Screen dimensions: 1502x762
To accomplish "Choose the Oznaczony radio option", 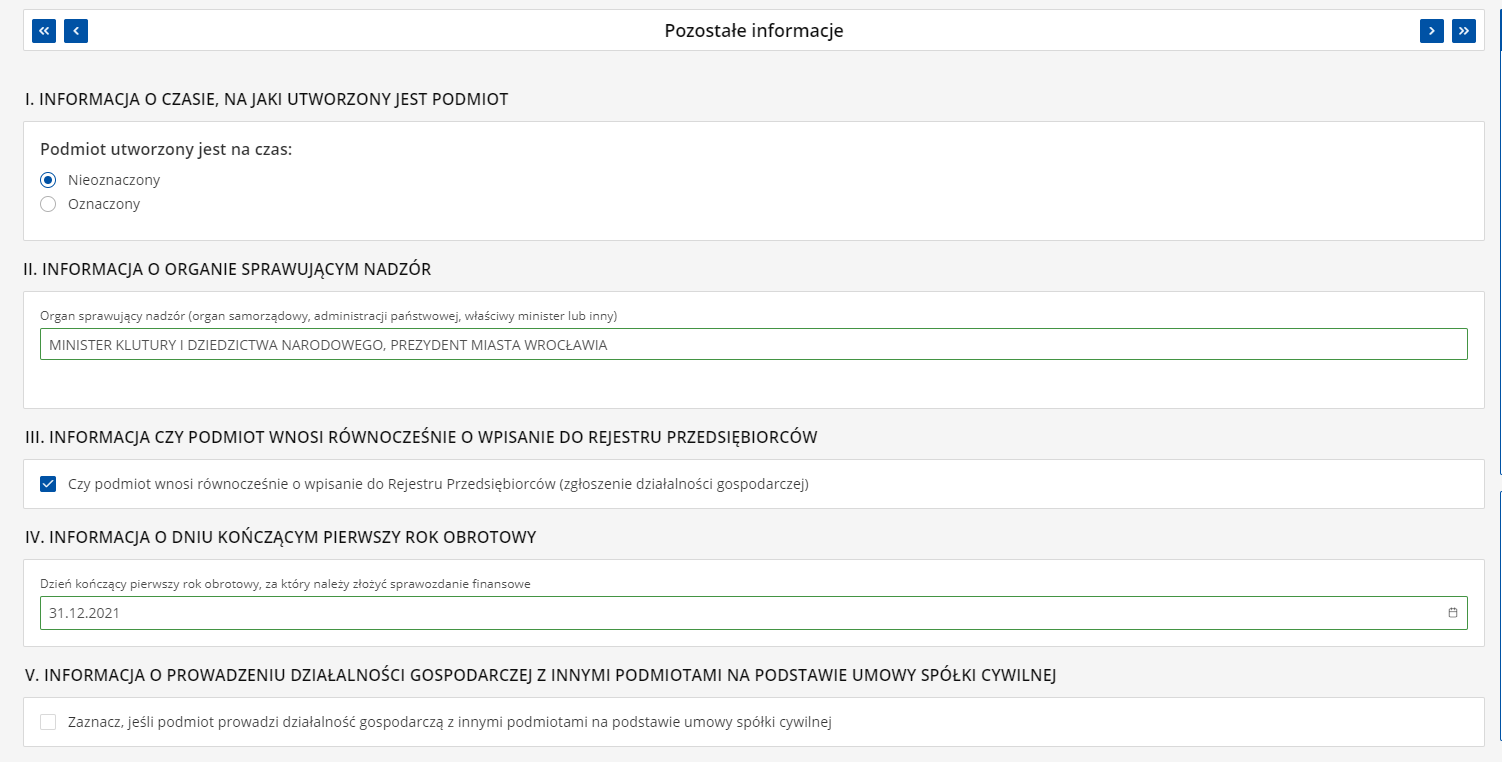I will (48, 204).
